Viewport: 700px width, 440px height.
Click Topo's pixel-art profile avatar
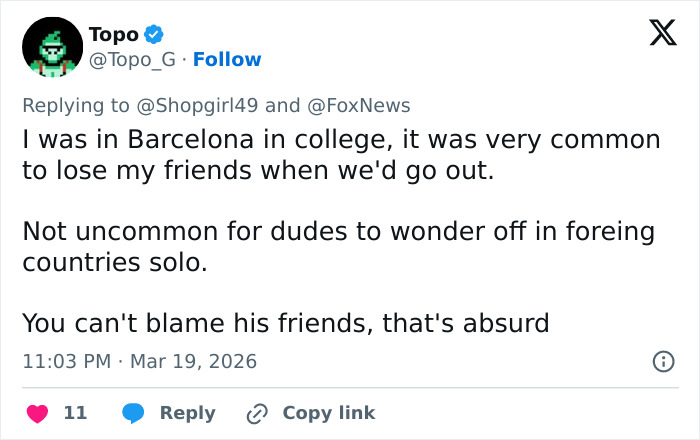pyautogui.click(x=52, y=47)
